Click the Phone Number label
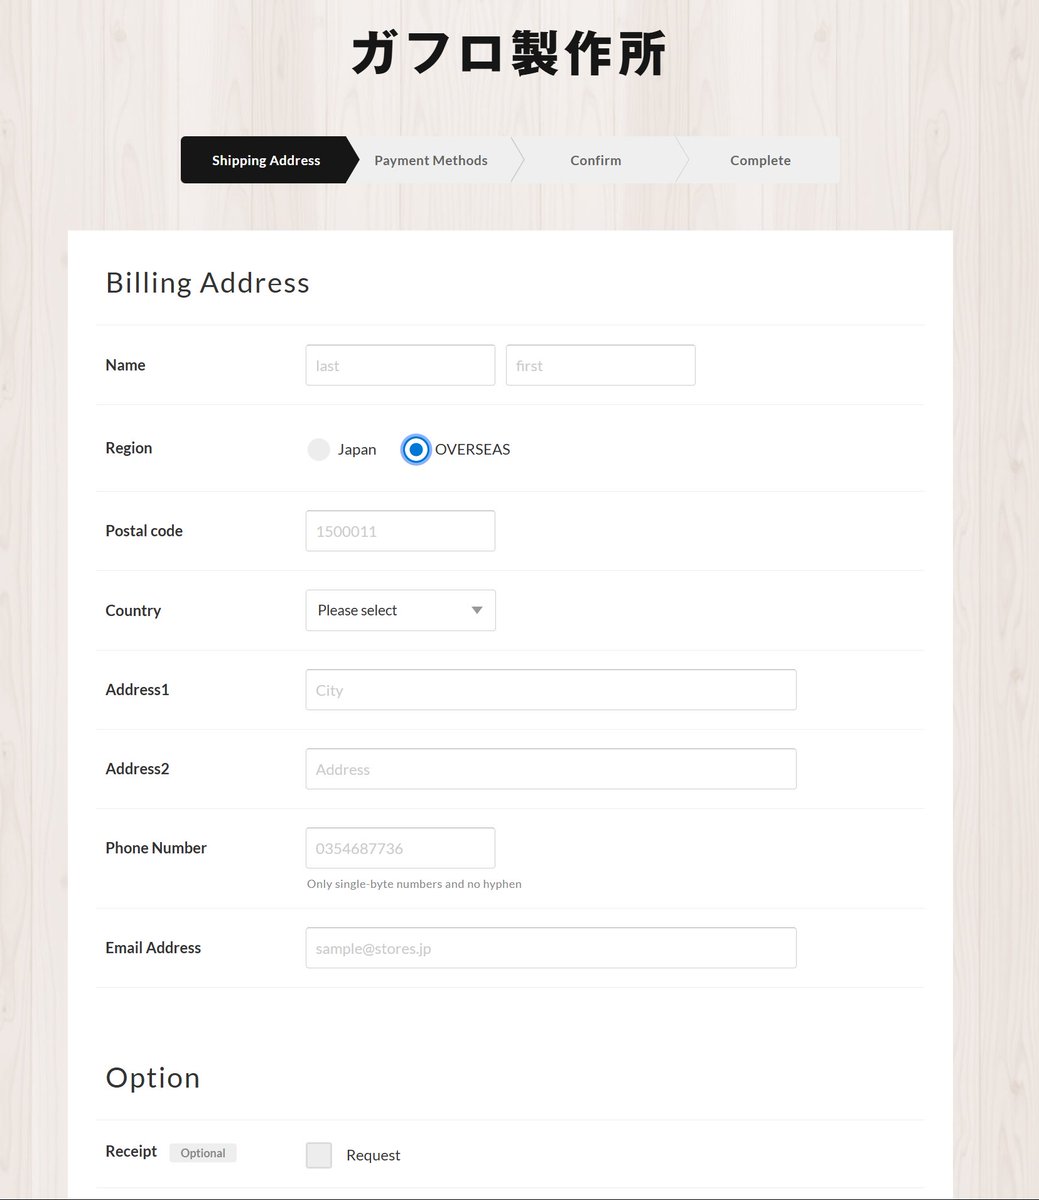 pos(156,848)
